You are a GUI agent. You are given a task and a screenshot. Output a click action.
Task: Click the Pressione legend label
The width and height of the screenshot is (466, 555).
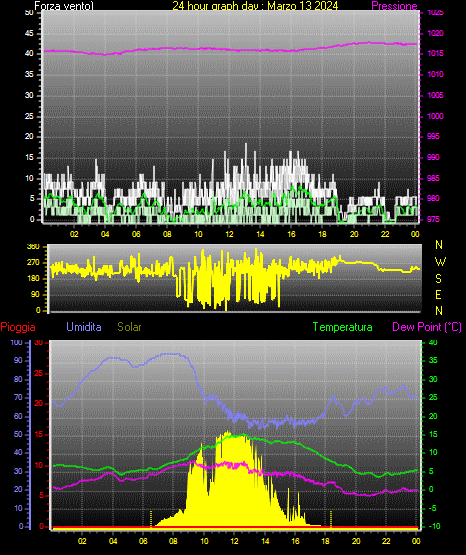394,6
